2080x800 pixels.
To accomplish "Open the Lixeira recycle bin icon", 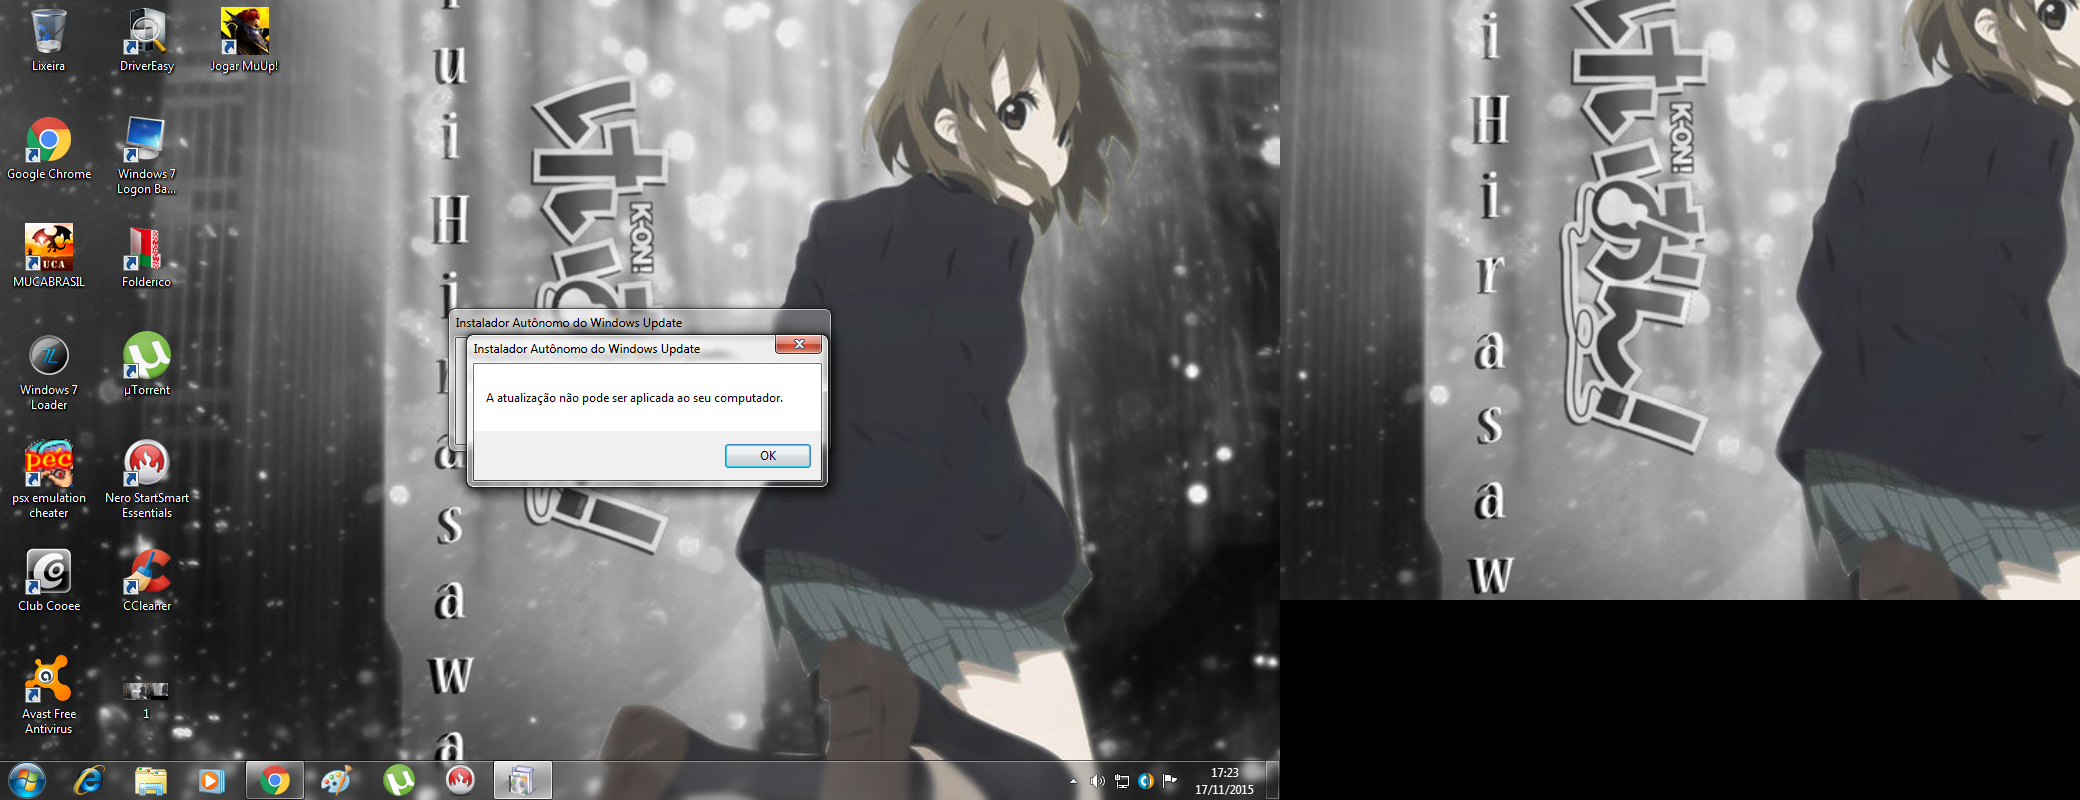I will pyautogui.click(x=48, y=35).
